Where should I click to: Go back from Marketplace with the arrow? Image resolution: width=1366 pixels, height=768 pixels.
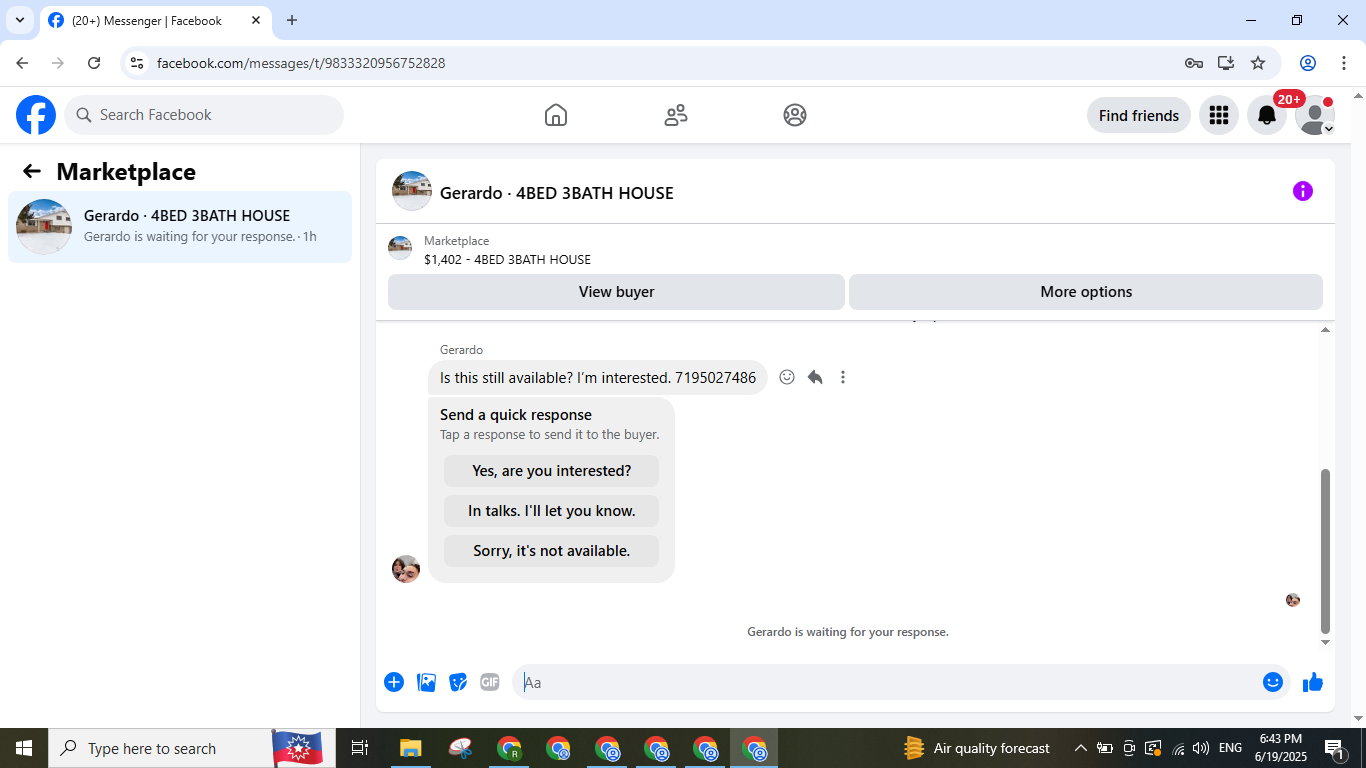[32, 171]
